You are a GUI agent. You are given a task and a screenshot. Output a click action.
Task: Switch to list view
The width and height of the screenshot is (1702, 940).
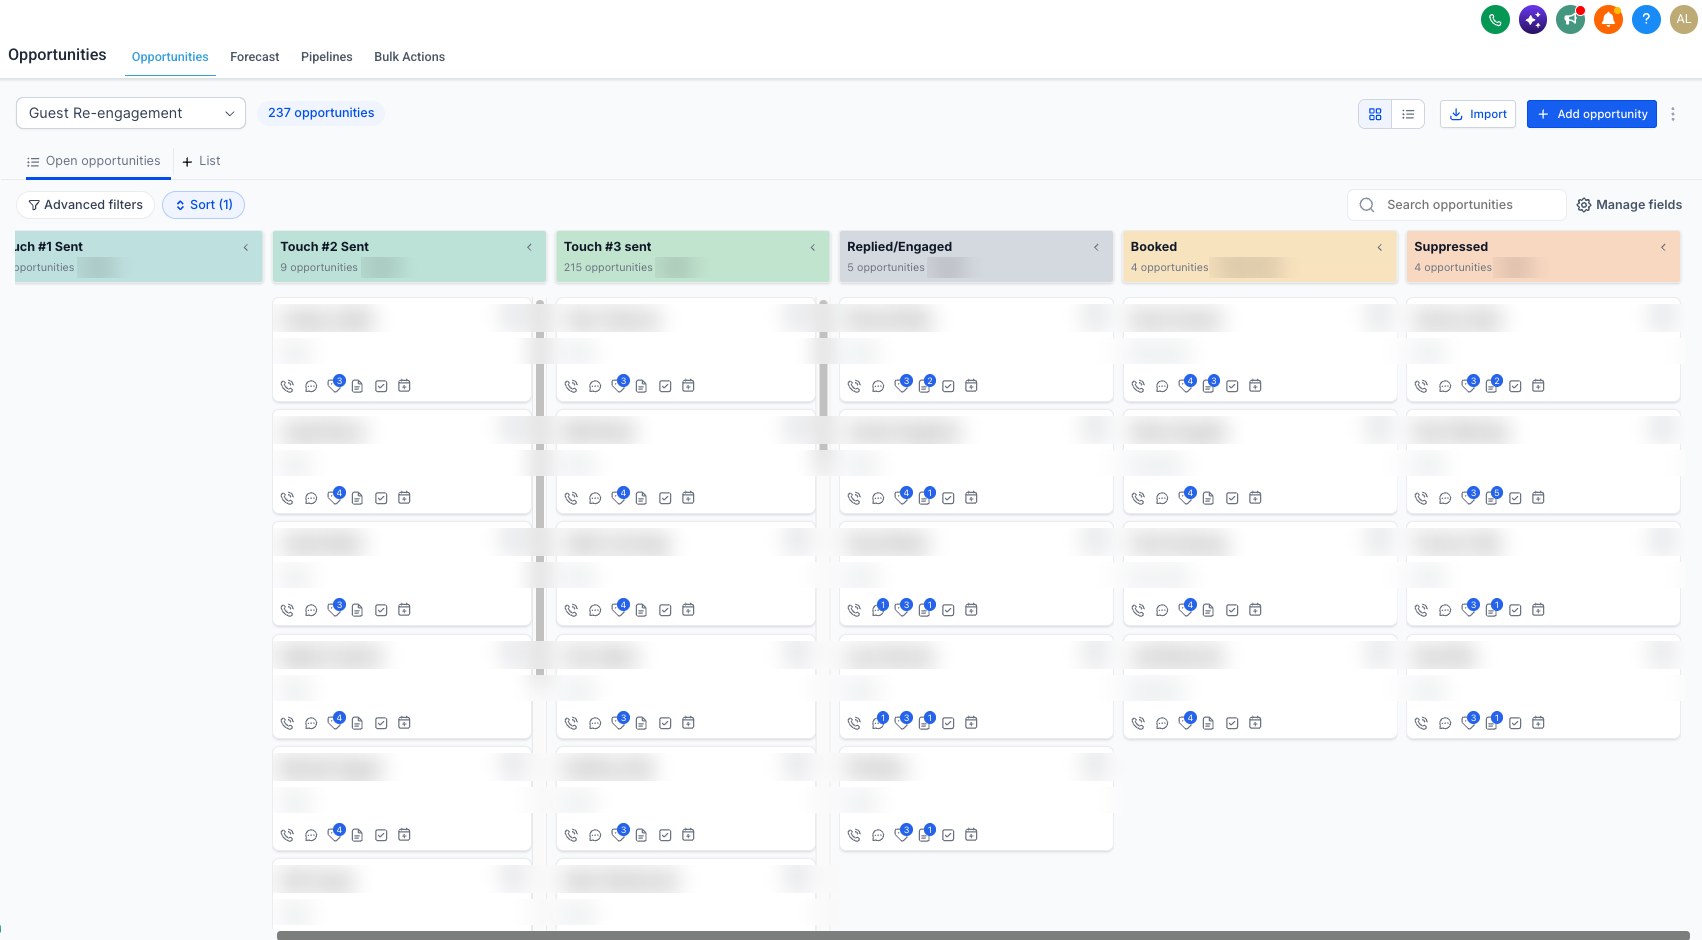1408,114
